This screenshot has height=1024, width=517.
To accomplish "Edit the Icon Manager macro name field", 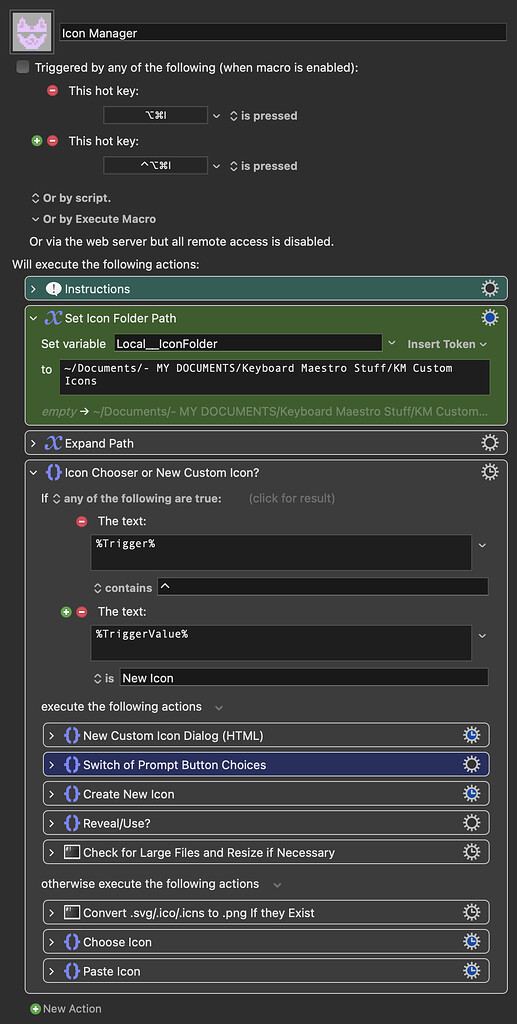I will pyautogui.click(x=283, y=32).
